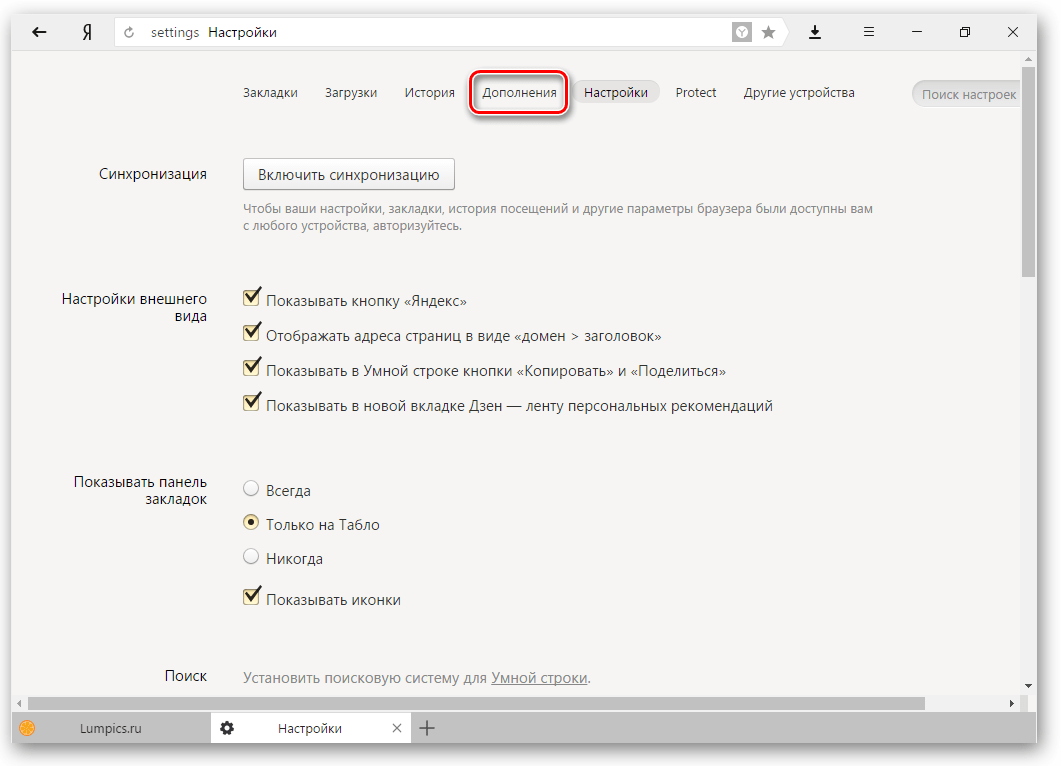This screenshot has height=766, width=1061.
Task: Select the Настройки section
Action: tap(616, 93)
